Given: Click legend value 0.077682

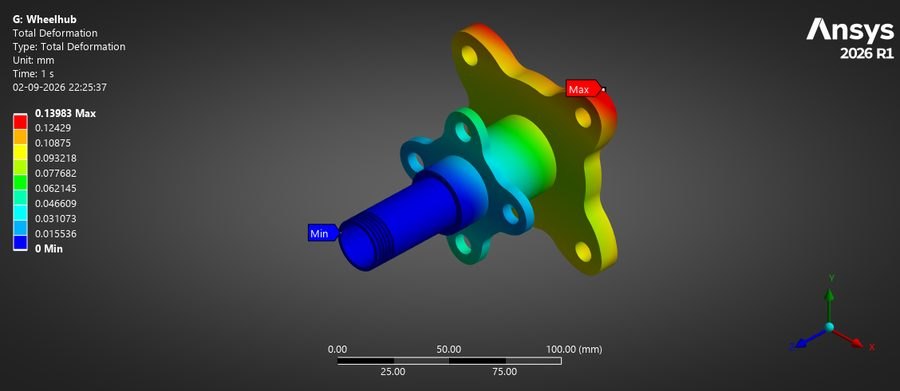Looking at the screenshot, I should (x=56, y=173).
